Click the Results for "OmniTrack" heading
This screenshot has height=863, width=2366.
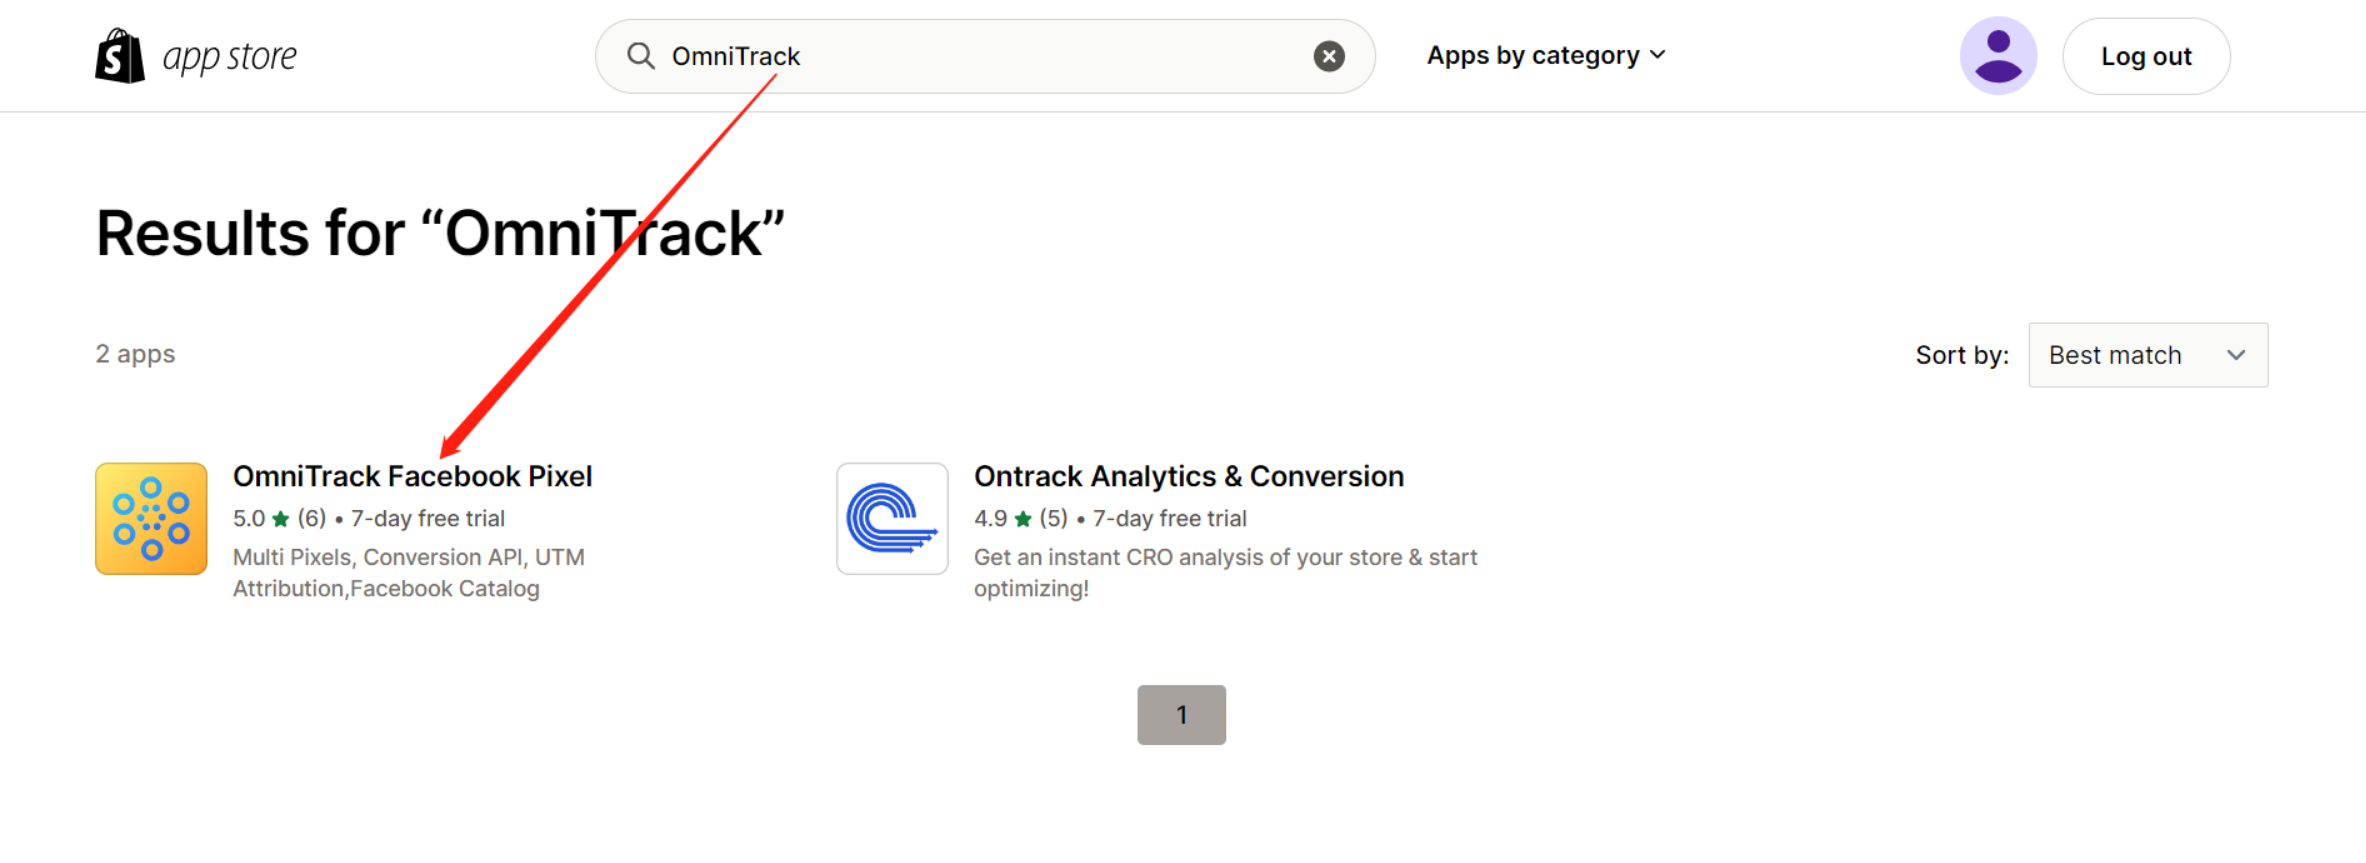coord(440,233)
